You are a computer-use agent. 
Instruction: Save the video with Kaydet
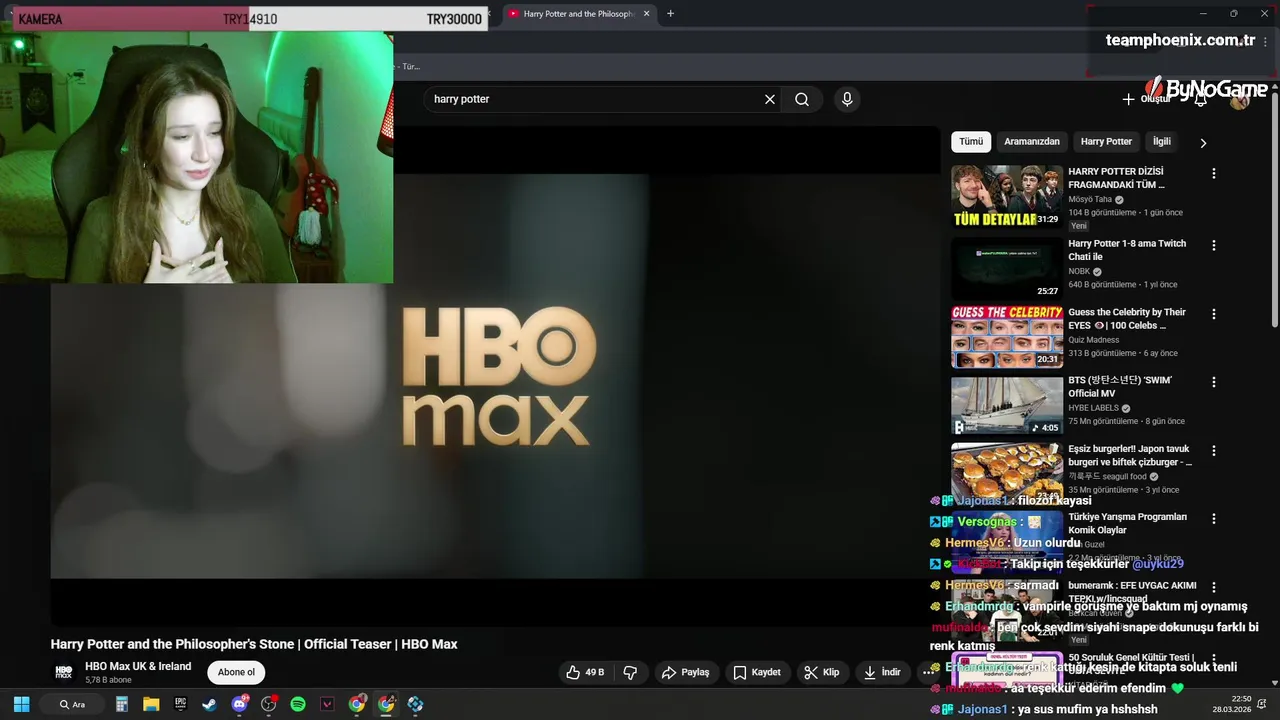757,673
